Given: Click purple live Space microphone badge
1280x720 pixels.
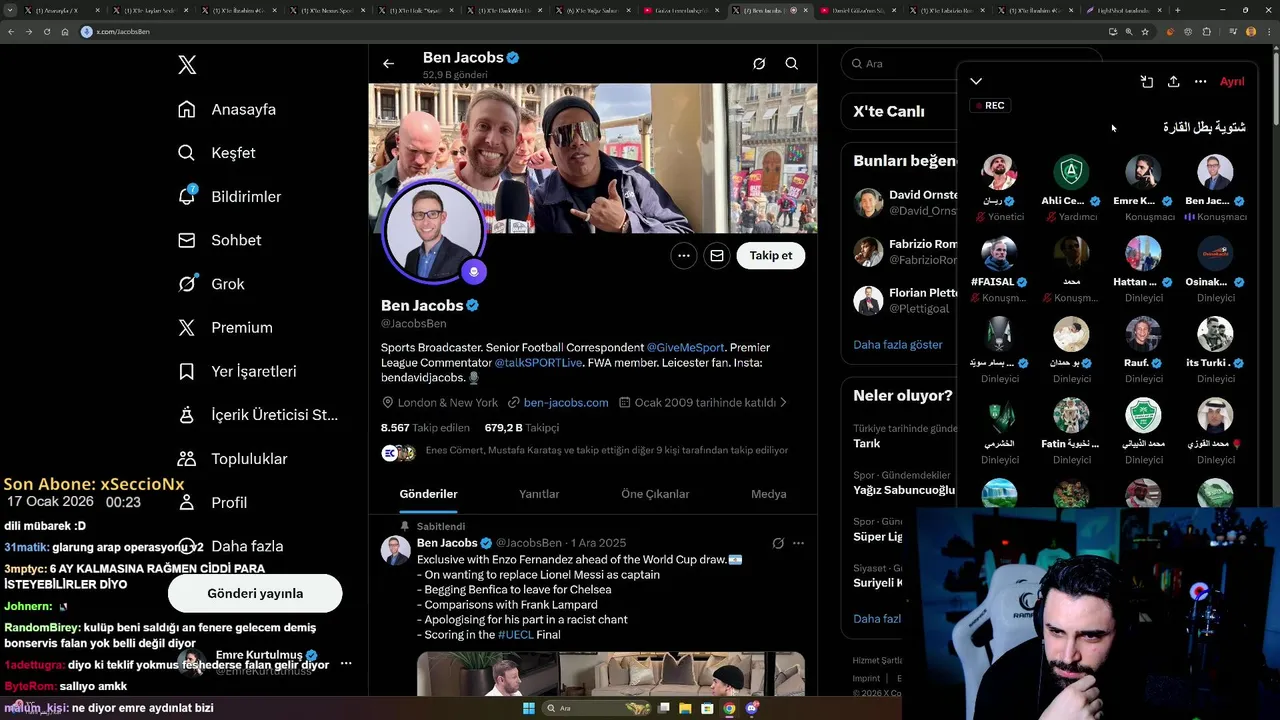Looking at the screenshot, I should point(474,271).
